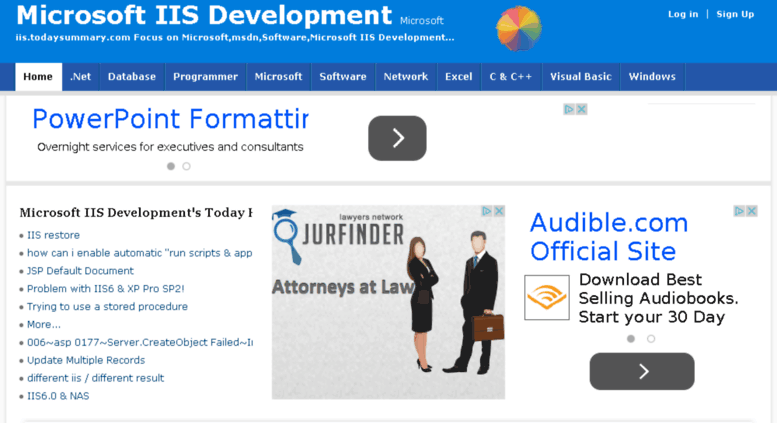
Task: Click the Sign Up link
Action: 735,14
